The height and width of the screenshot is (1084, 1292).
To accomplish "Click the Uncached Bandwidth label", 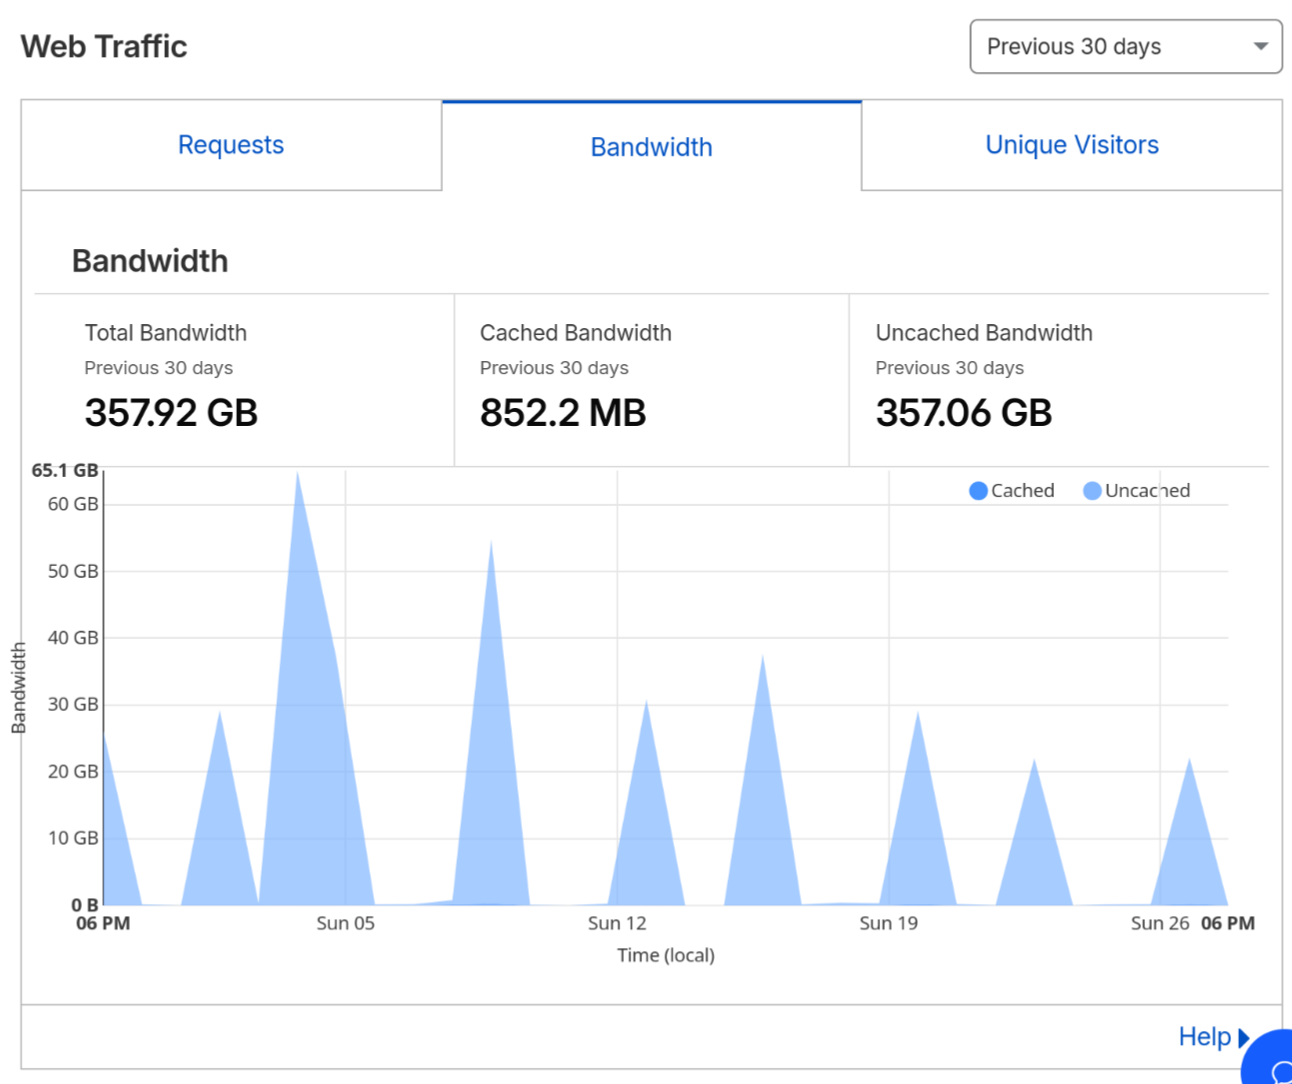I will click(984, 333).
